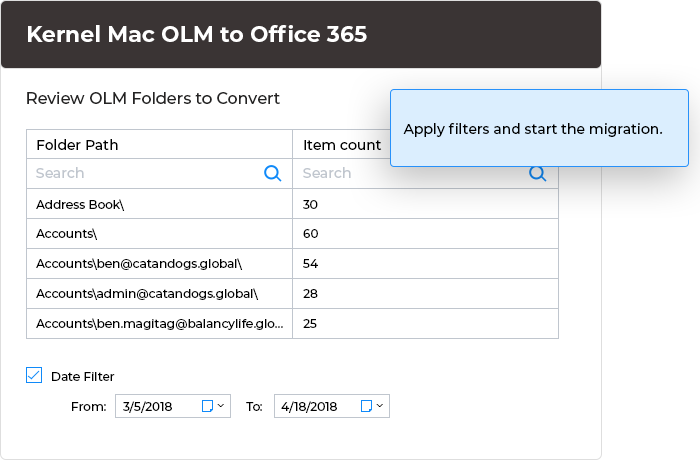This screenshot has height=460, width=700.
Task: Open the From date calendar icon
Action: pos(207,406)
